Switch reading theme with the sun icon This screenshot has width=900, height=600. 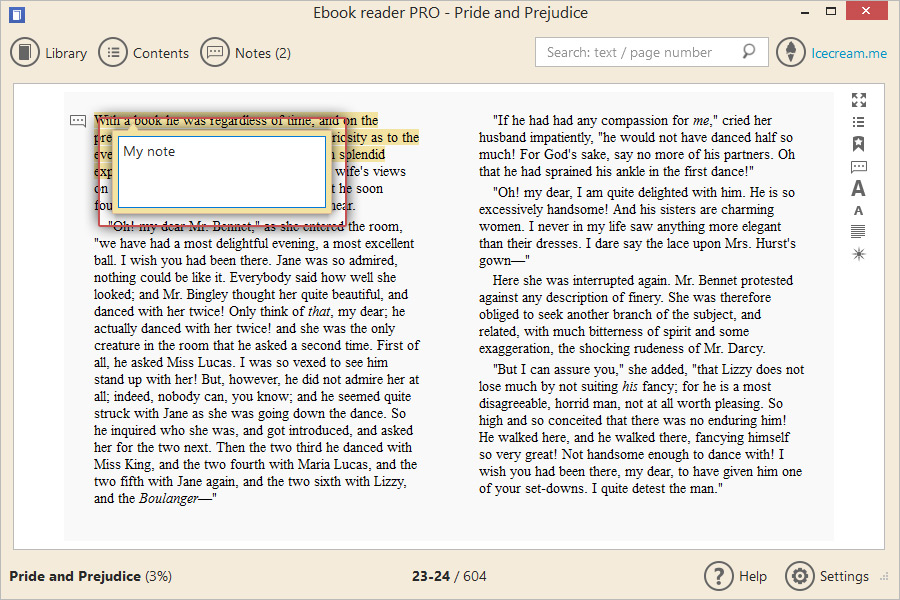click(x=859, y=254)
